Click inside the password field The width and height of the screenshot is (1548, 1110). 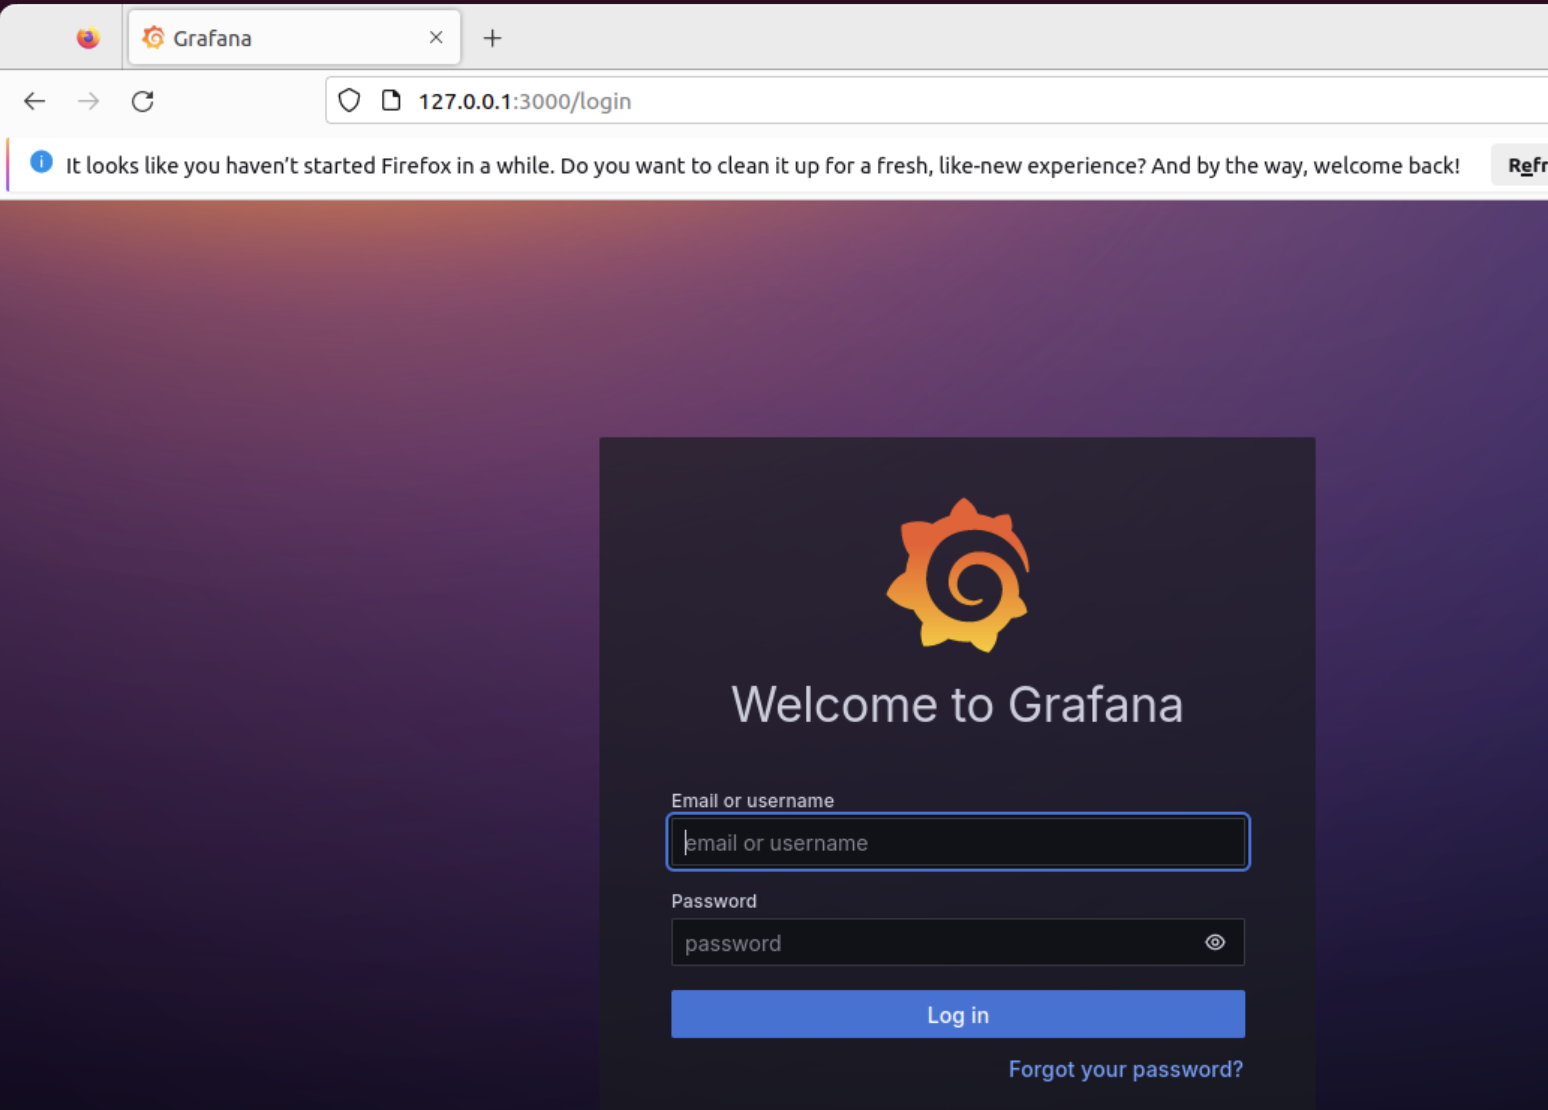coord(930,943)
